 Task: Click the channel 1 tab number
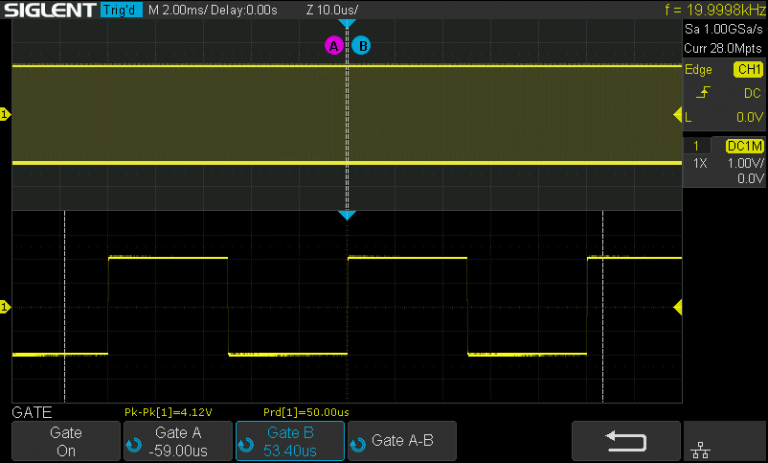[x=695, y=146]
